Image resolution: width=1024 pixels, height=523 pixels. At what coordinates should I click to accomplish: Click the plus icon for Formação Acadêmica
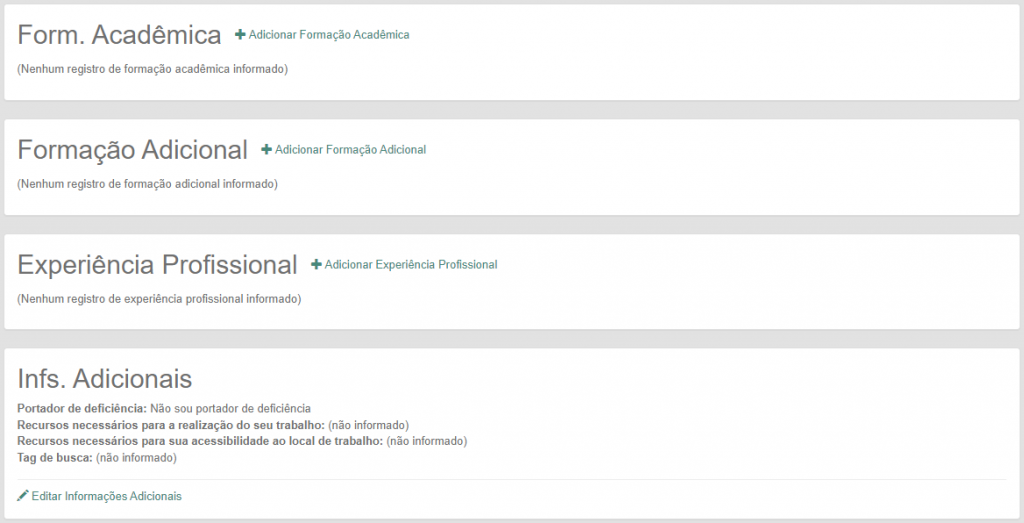240,35
